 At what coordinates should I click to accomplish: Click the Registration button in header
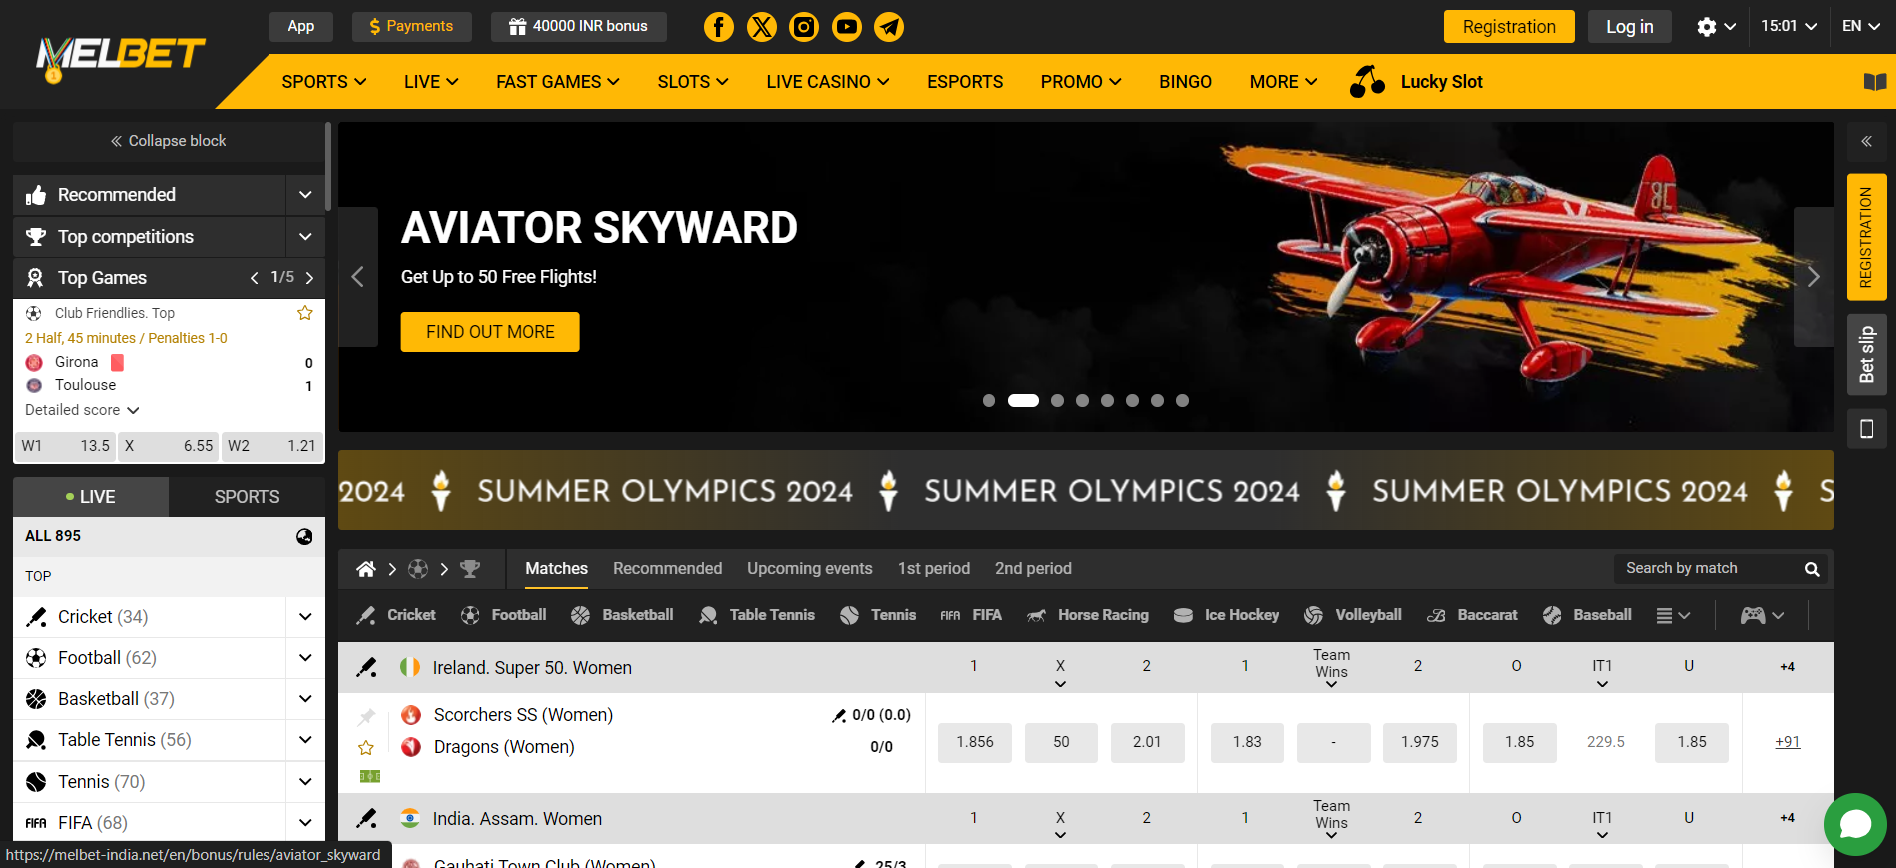[1508, 27]
